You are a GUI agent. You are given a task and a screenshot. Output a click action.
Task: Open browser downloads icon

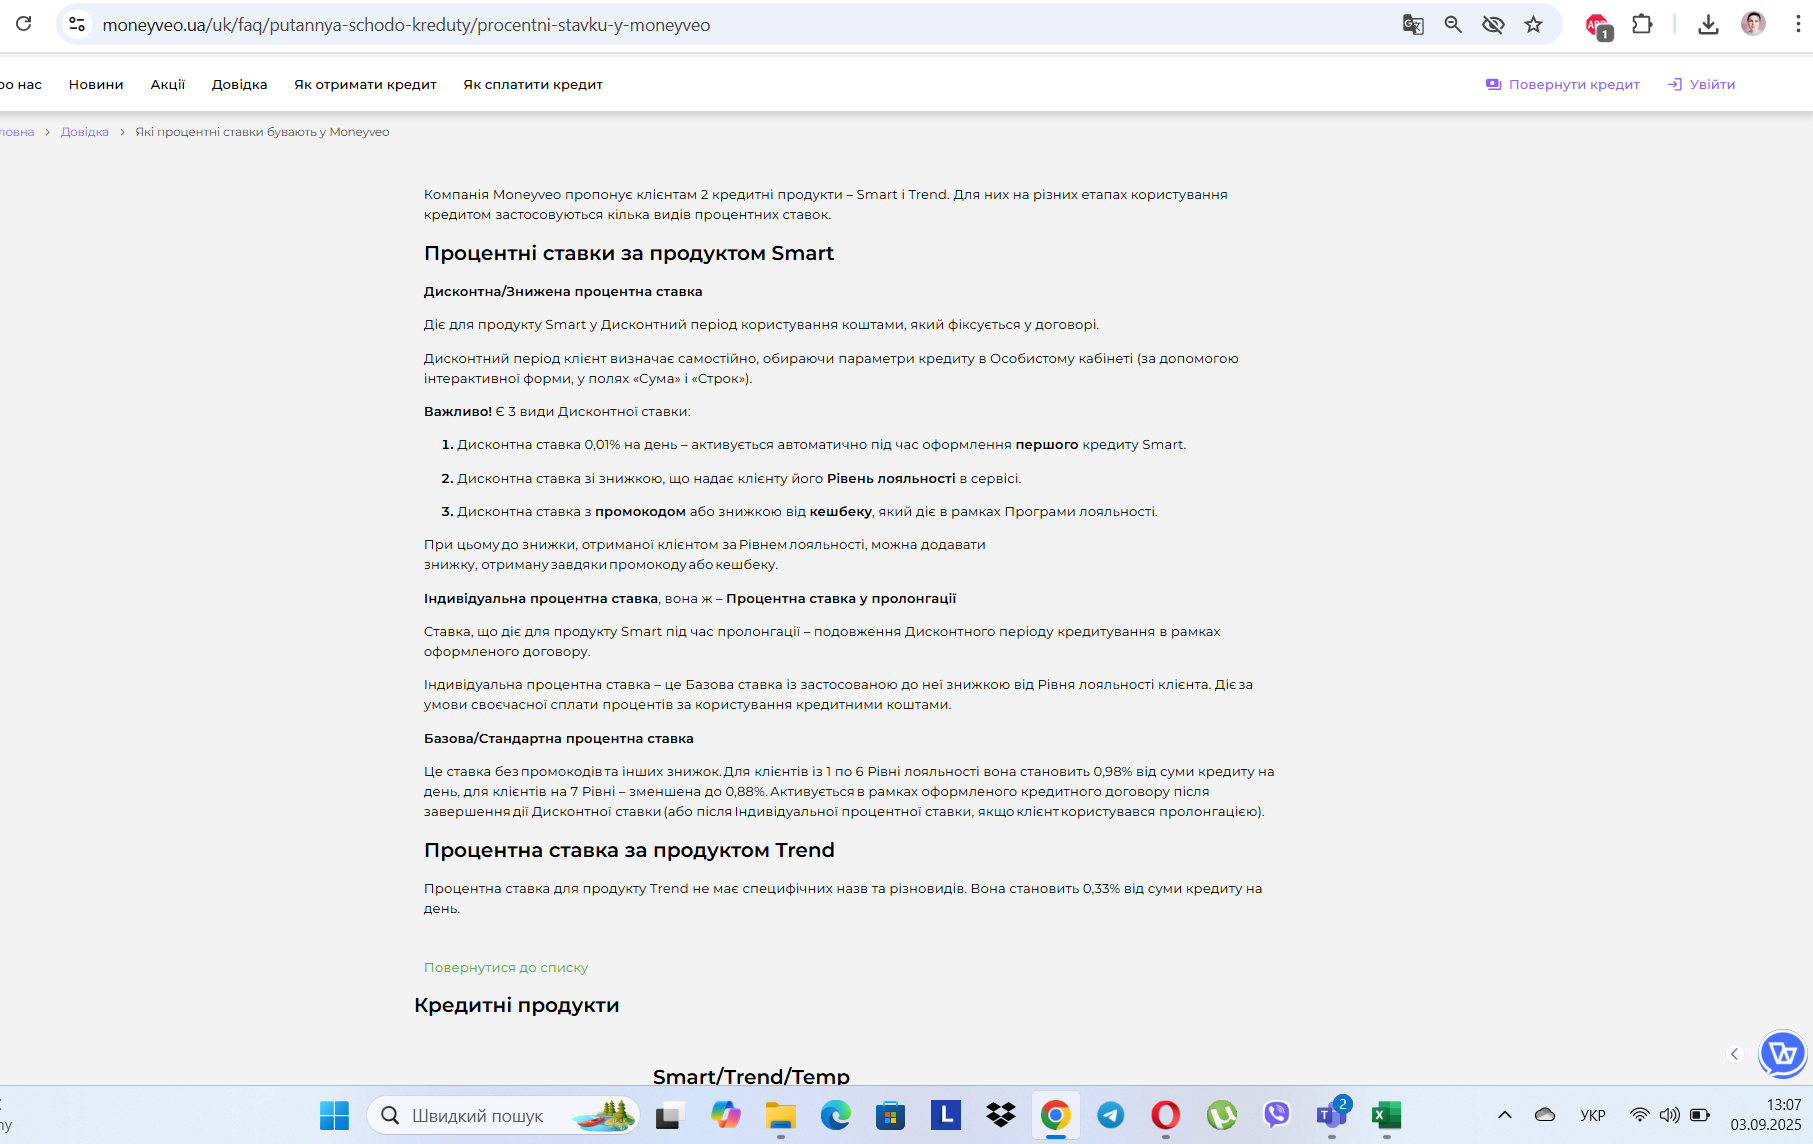click(x=1708, y=24)
